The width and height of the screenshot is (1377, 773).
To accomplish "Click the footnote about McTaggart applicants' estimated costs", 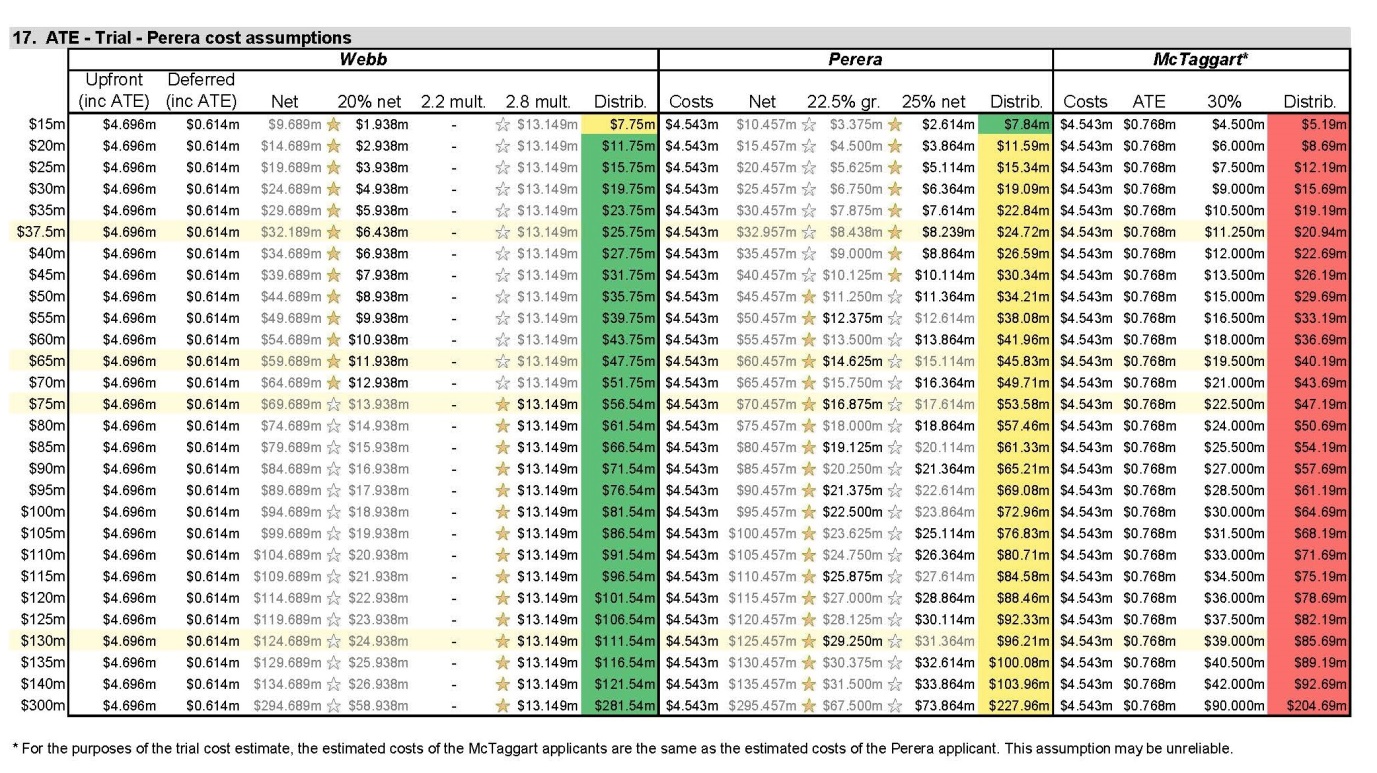I will tap(622, 748).
